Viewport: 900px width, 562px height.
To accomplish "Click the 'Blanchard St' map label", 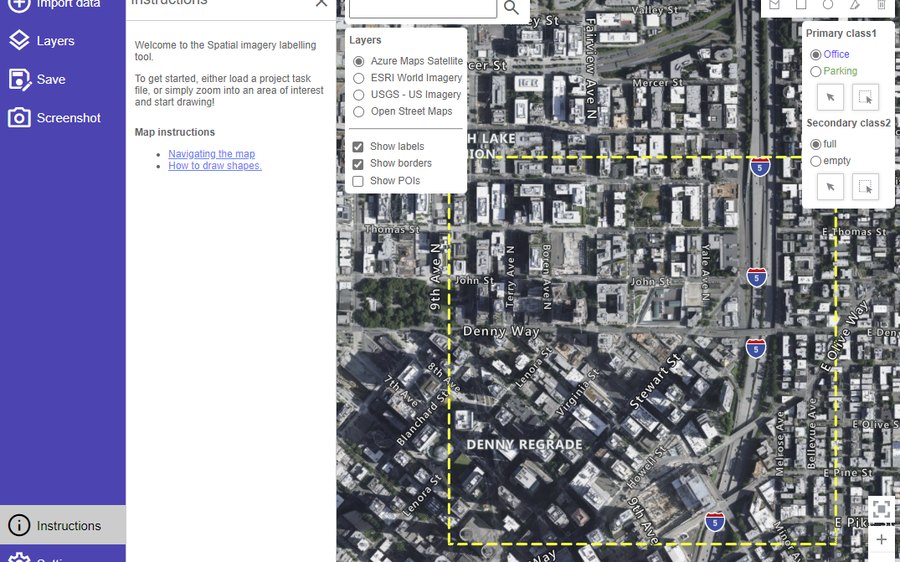I will 422,418.
